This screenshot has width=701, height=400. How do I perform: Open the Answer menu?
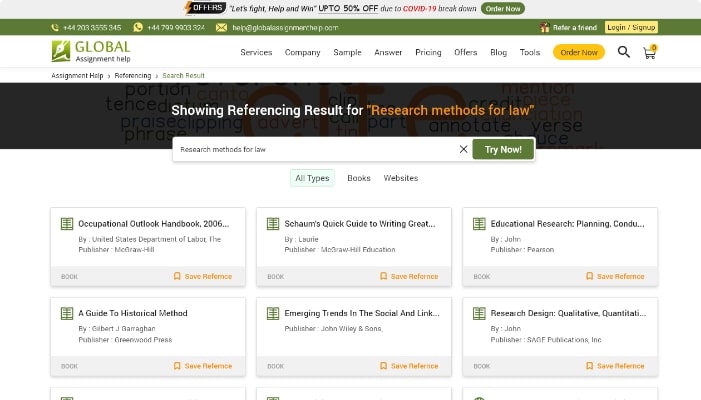(x=388, y=52)
